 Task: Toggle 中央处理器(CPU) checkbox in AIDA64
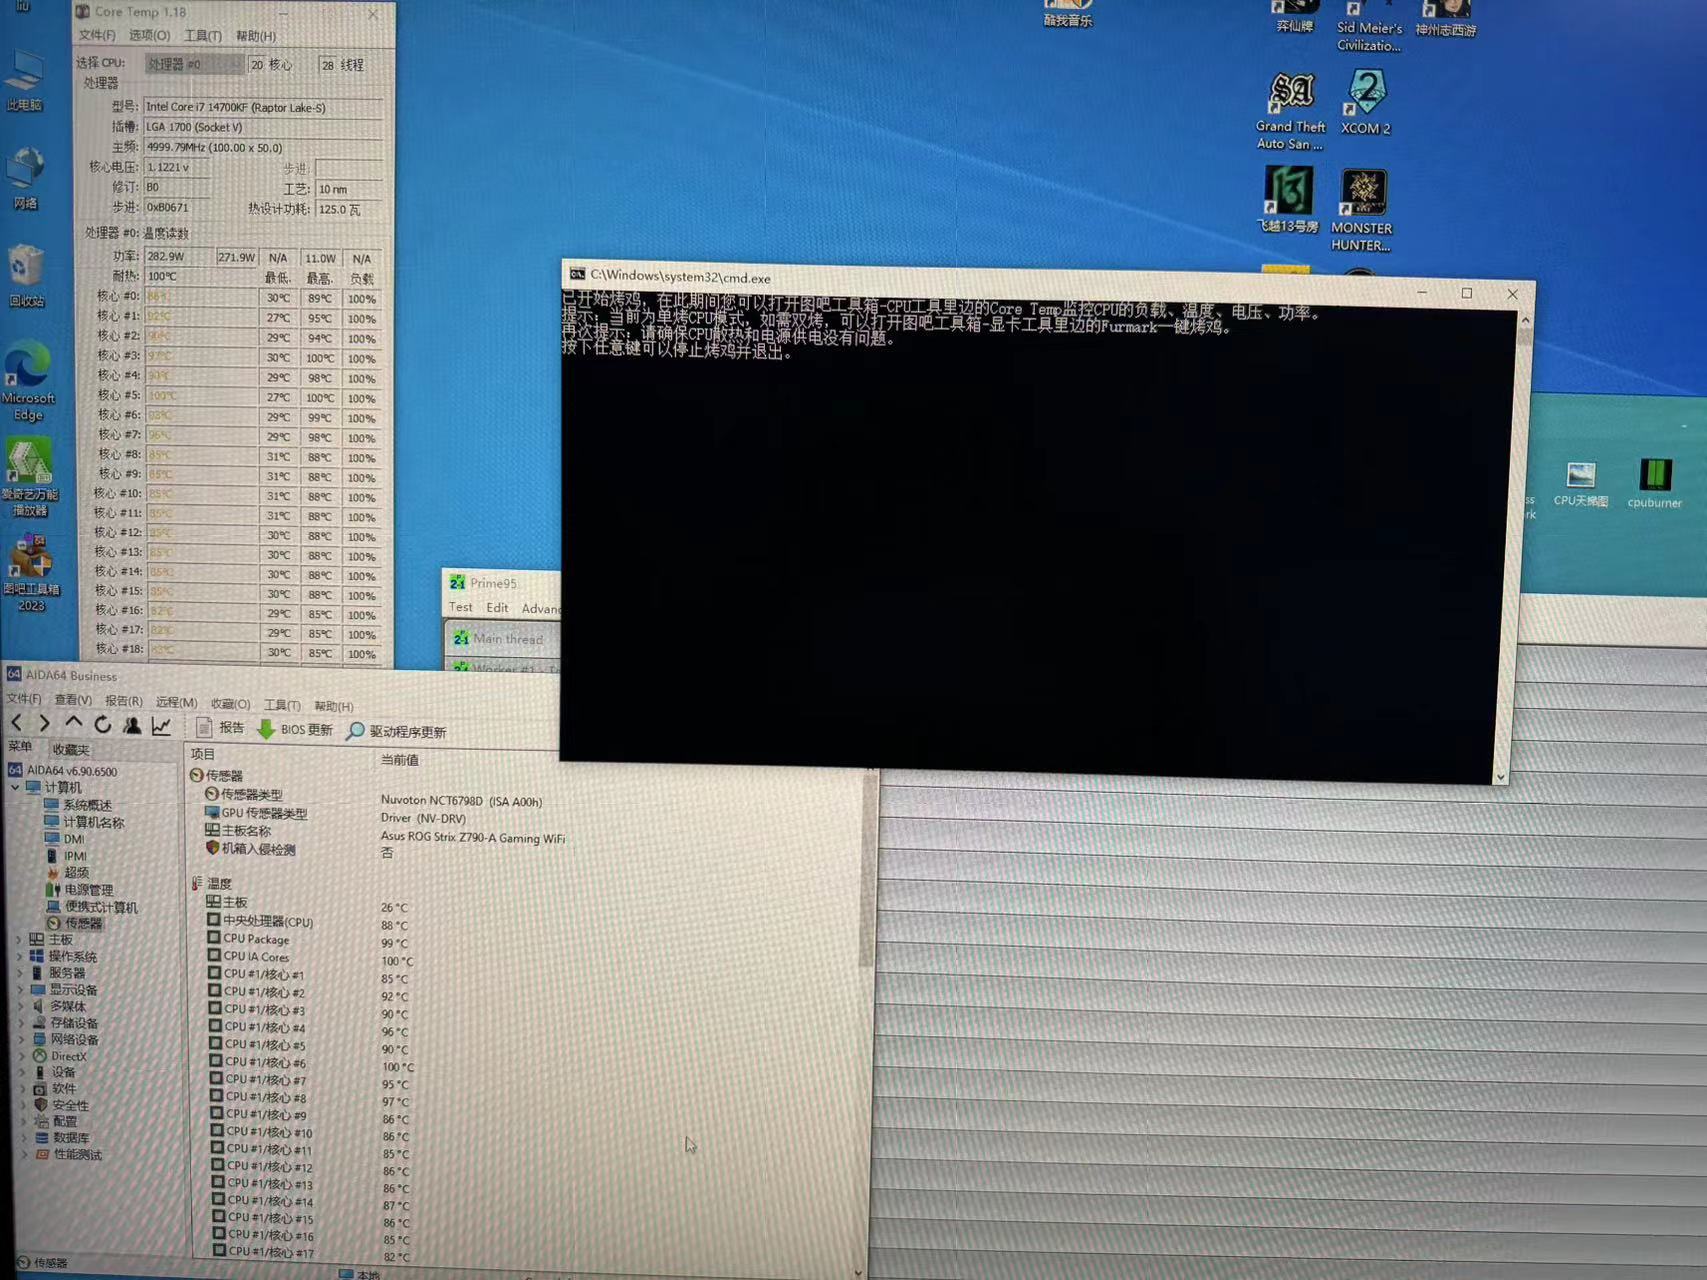[x=214, y=919]
